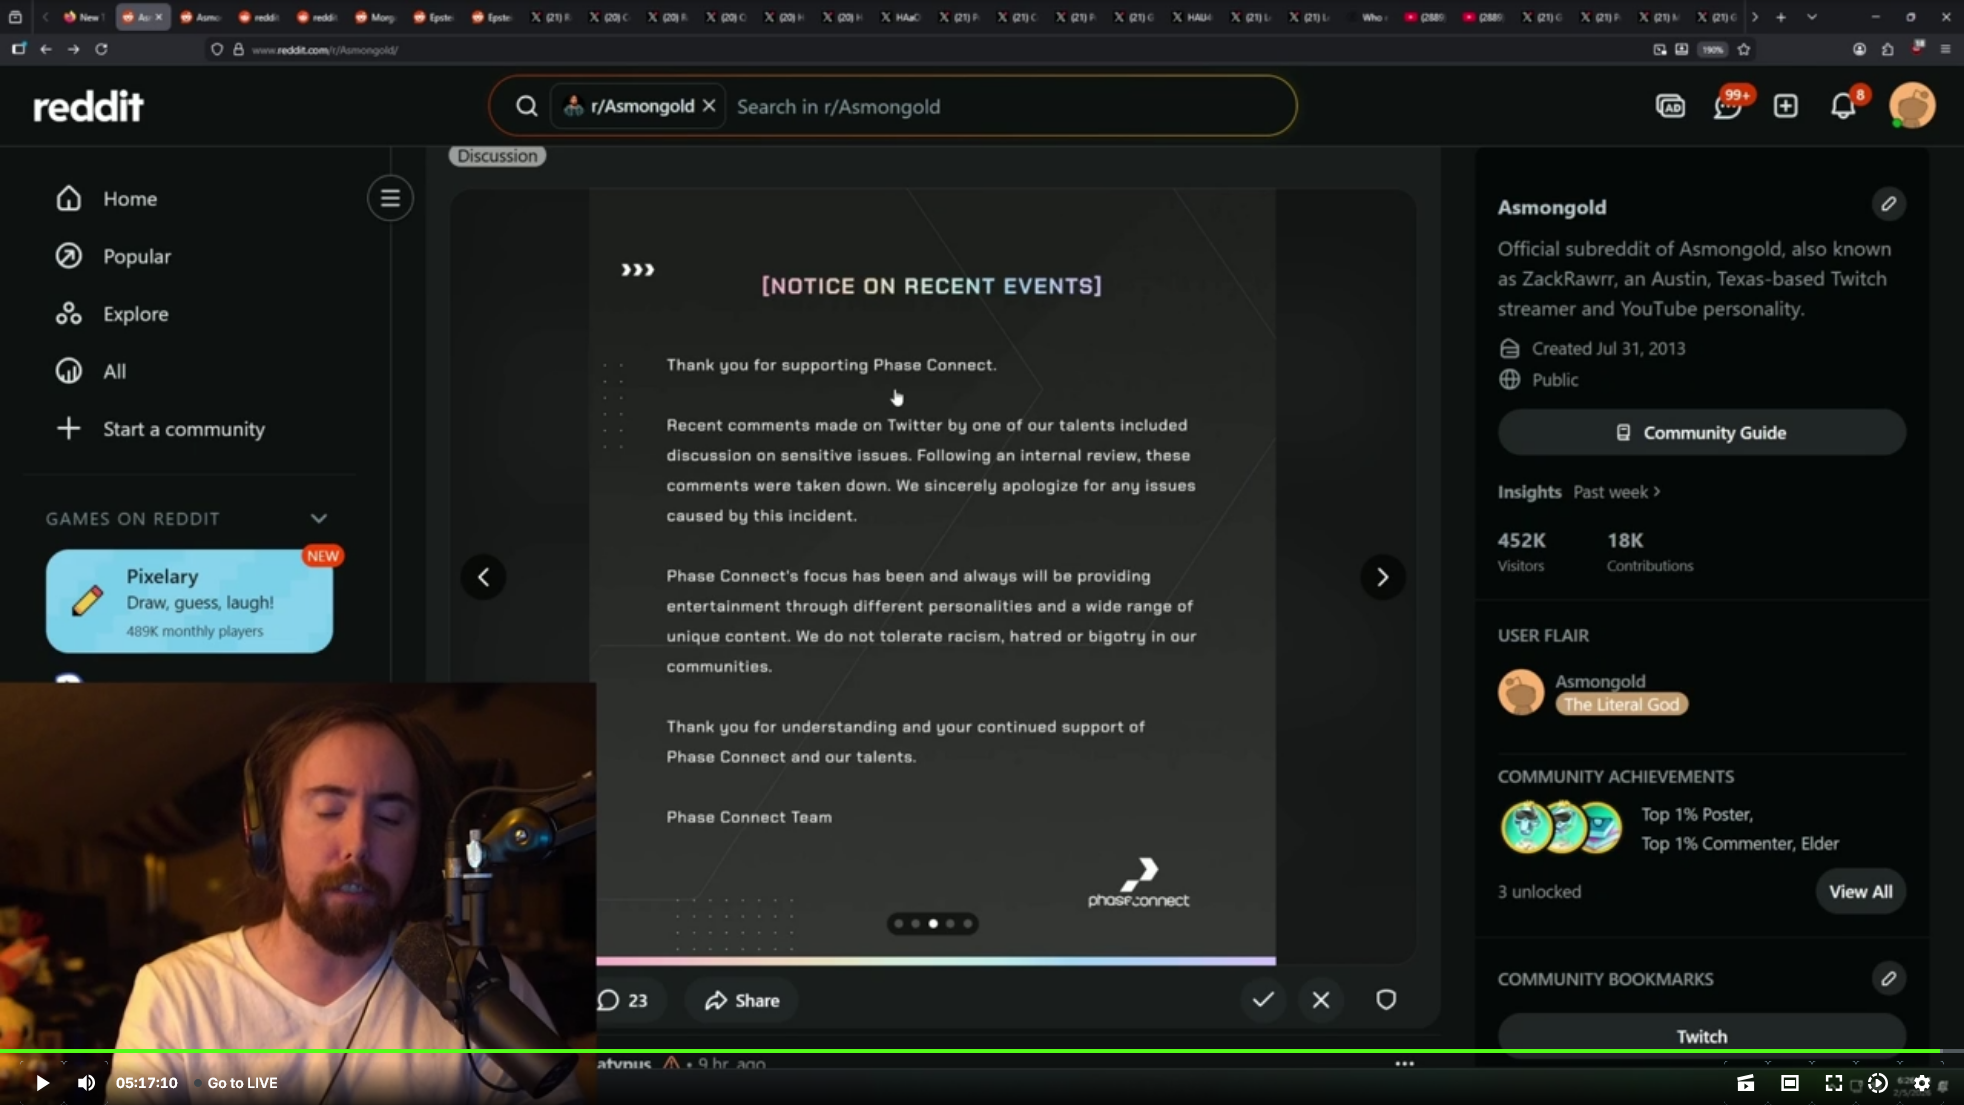Screen dimensions: 1964x1105
Task: Open the notifications bell
Action: click(x=1843, y=106)
